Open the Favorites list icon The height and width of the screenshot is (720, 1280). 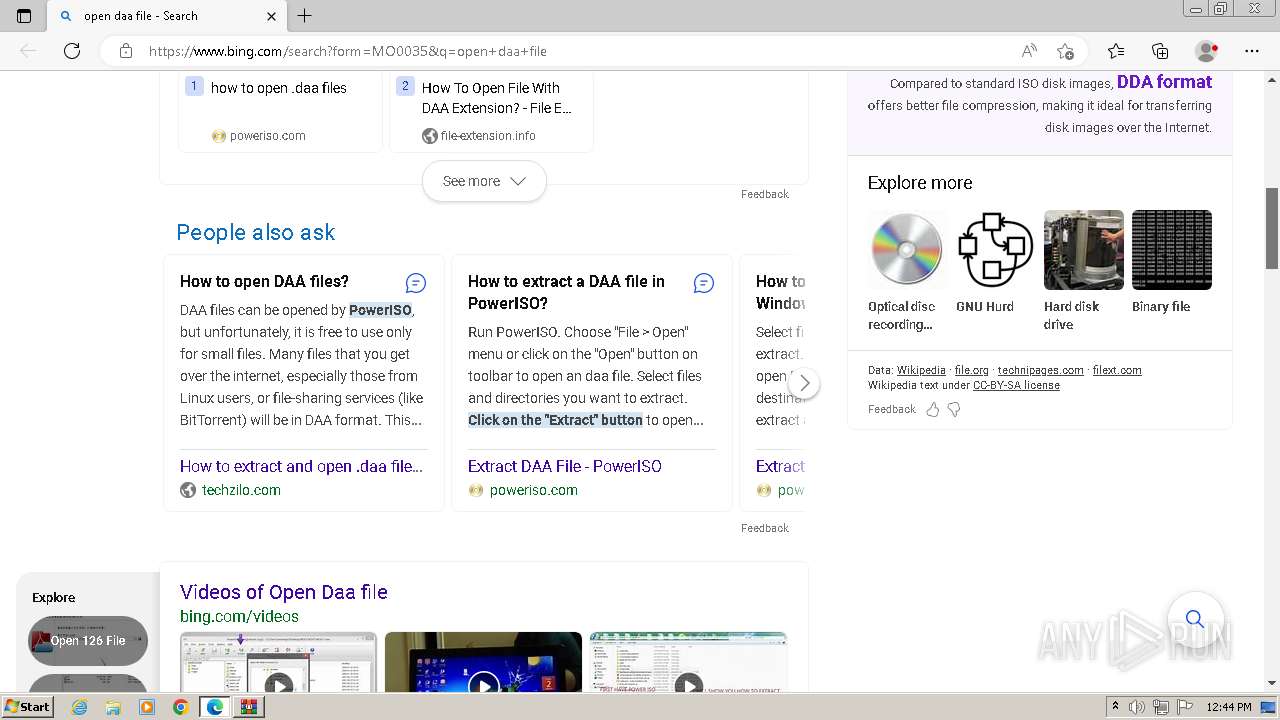point(1116,51)
